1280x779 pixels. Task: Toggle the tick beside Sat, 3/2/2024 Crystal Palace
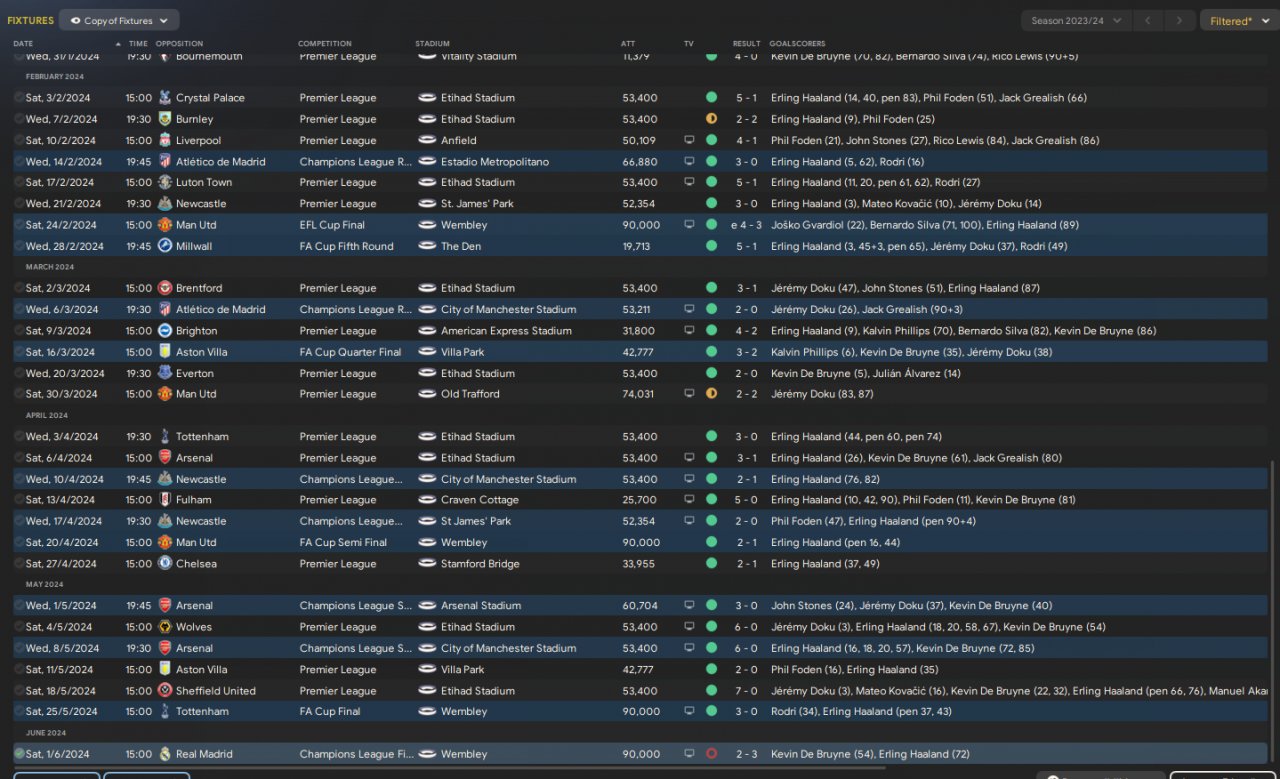point(19,98)
